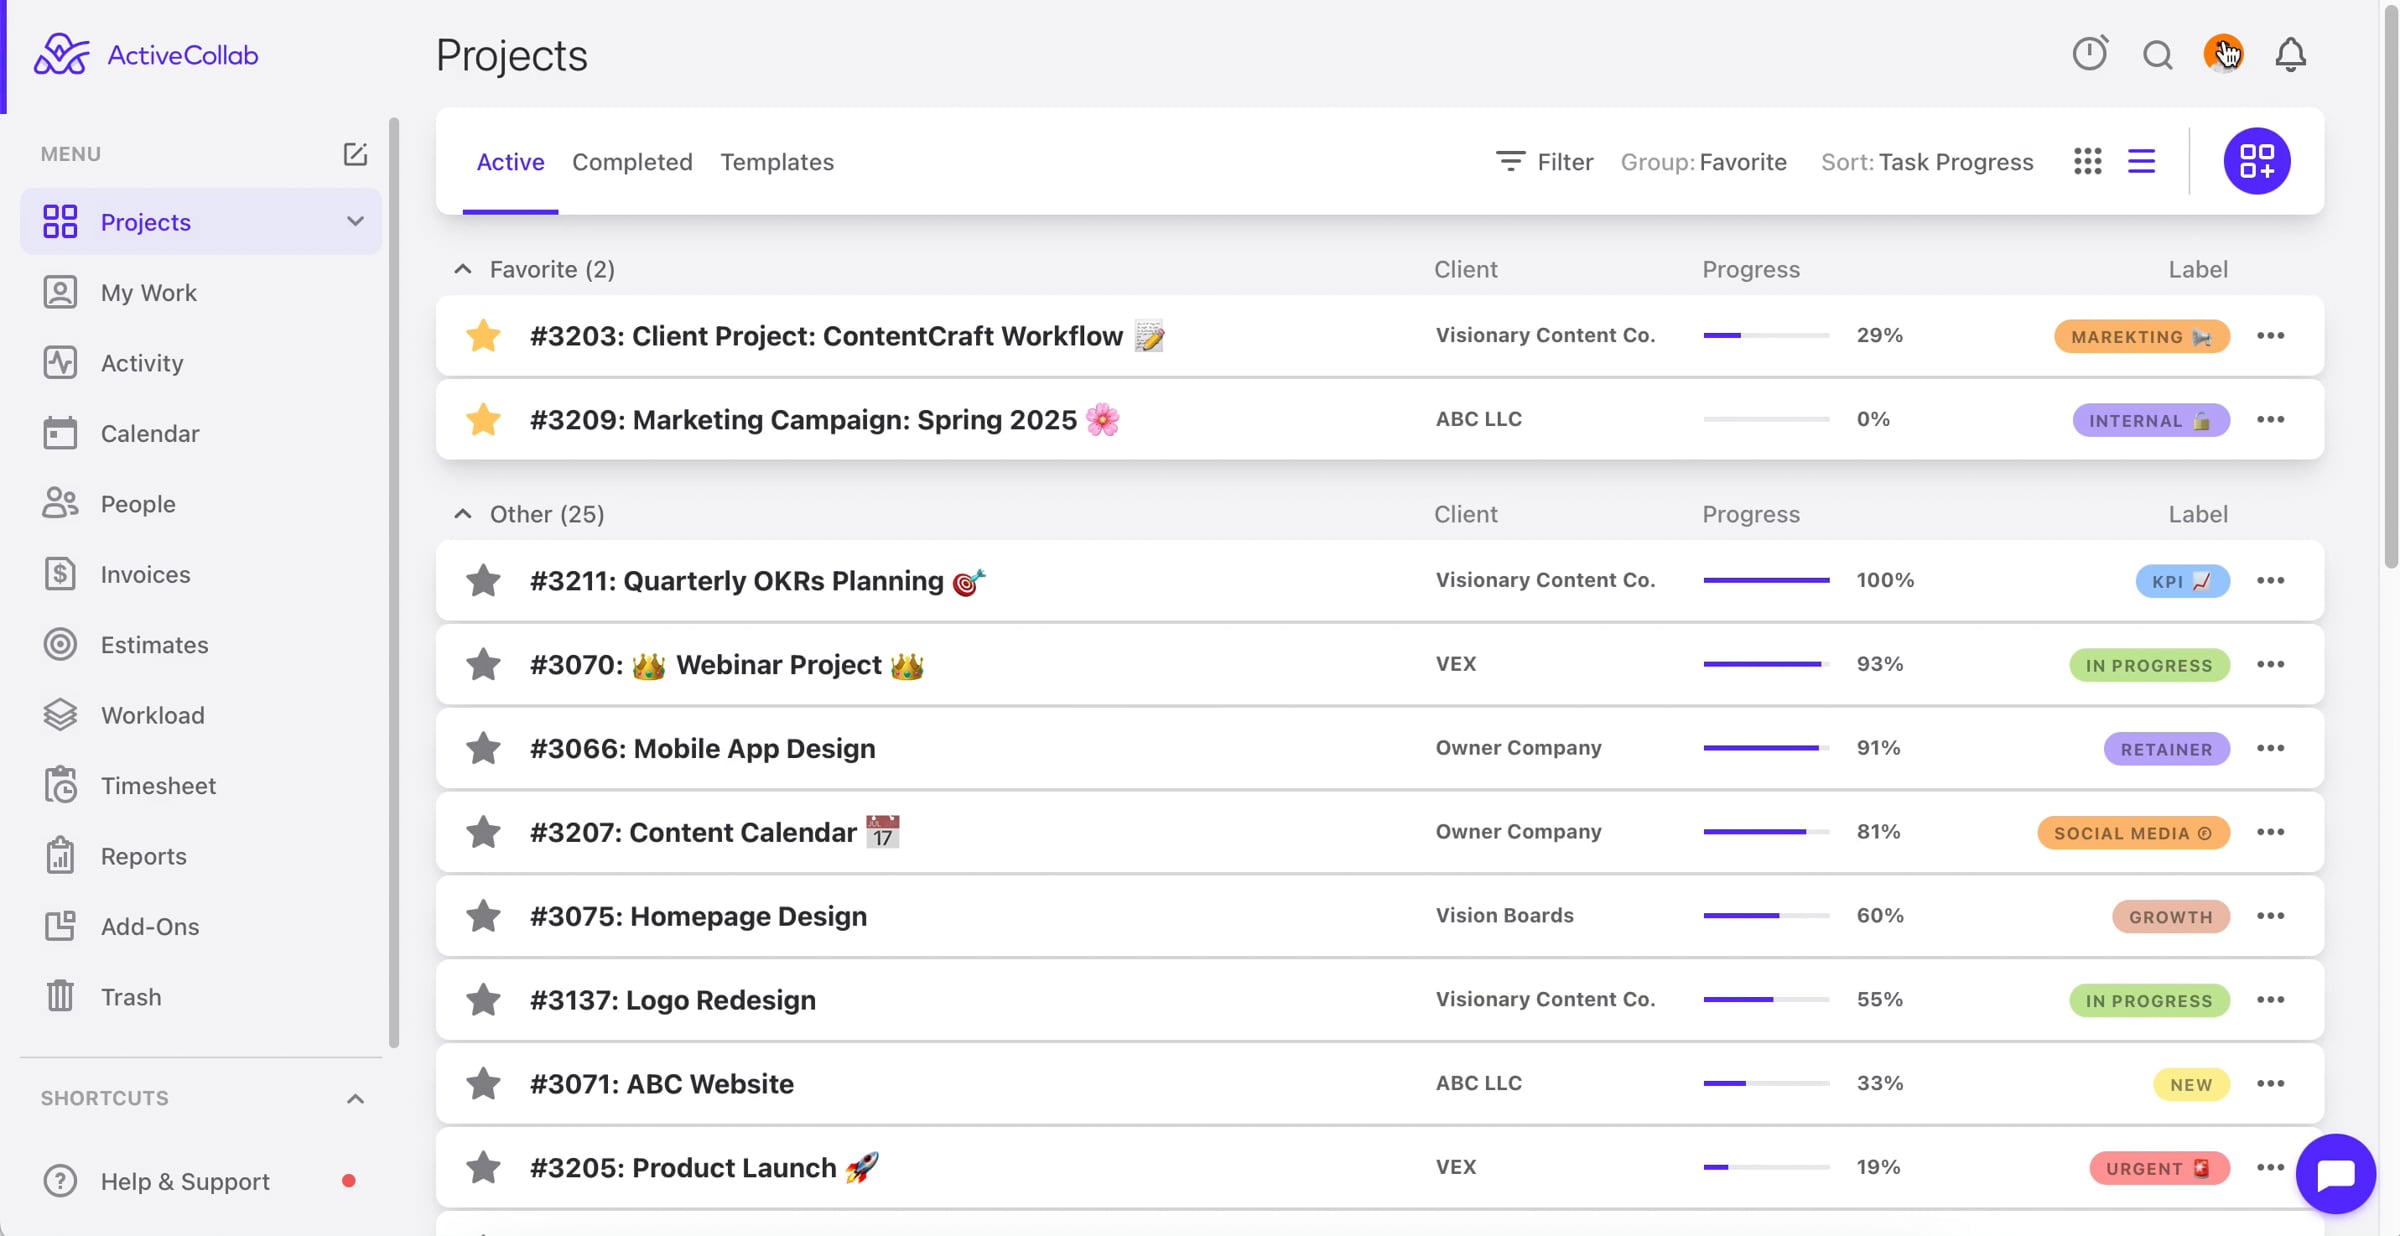
Task: Open the user profile avatar
Action: [x=2223, y=53]
